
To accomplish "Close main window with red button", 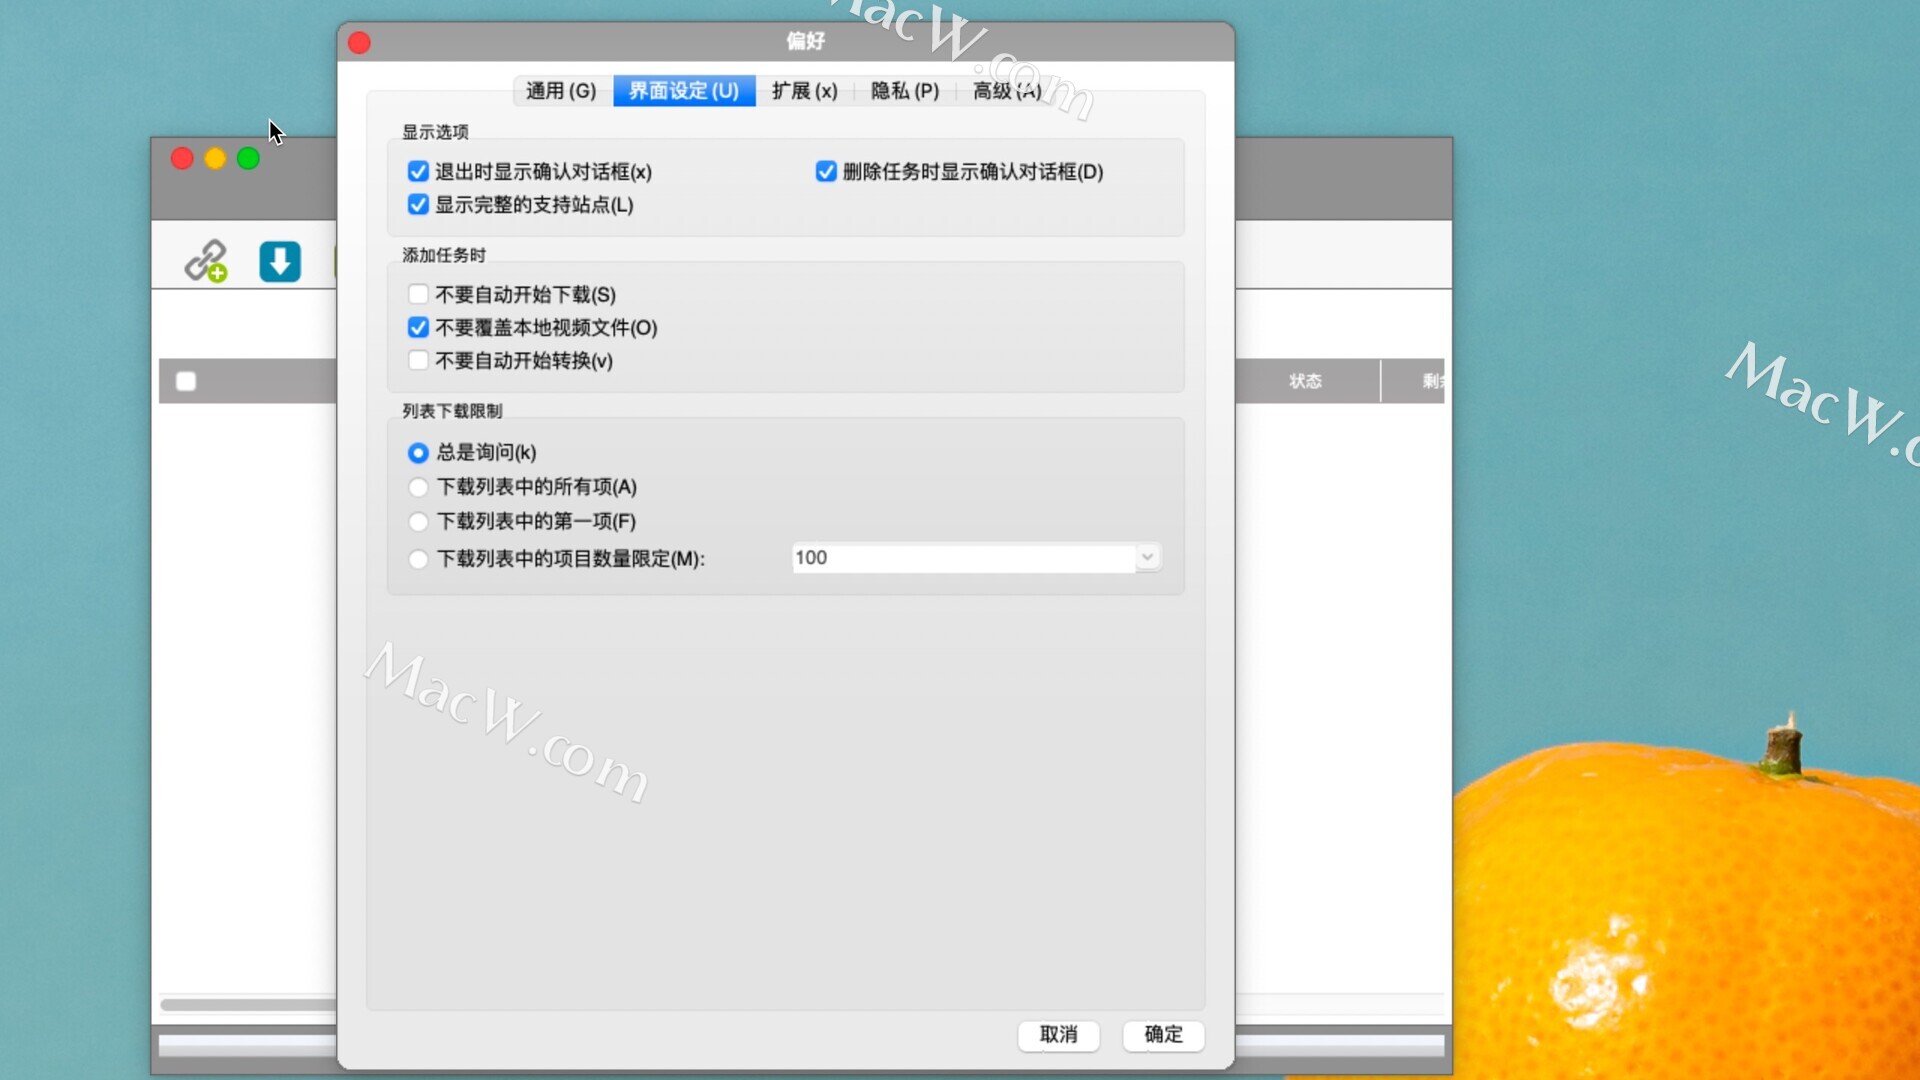I will 182,158.
